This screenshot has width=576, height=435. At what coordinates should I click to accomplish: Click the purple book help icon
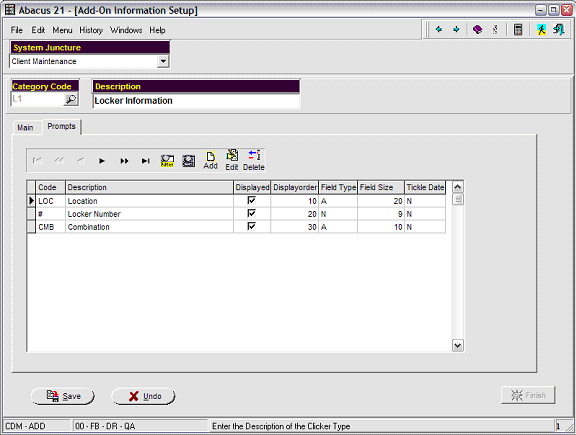[477, 29]
